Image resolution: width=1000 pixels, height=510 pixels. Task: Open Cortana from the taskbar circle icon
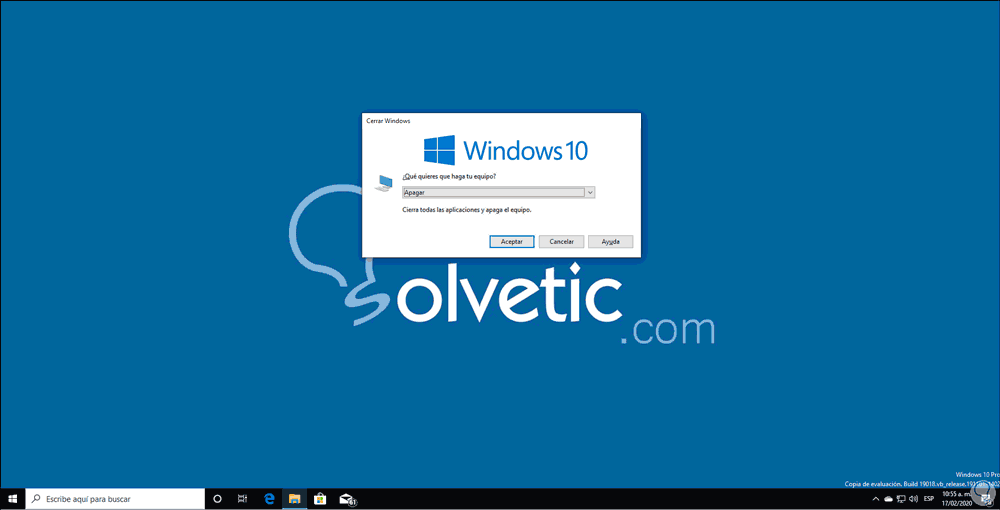click(x=217, y=499)
